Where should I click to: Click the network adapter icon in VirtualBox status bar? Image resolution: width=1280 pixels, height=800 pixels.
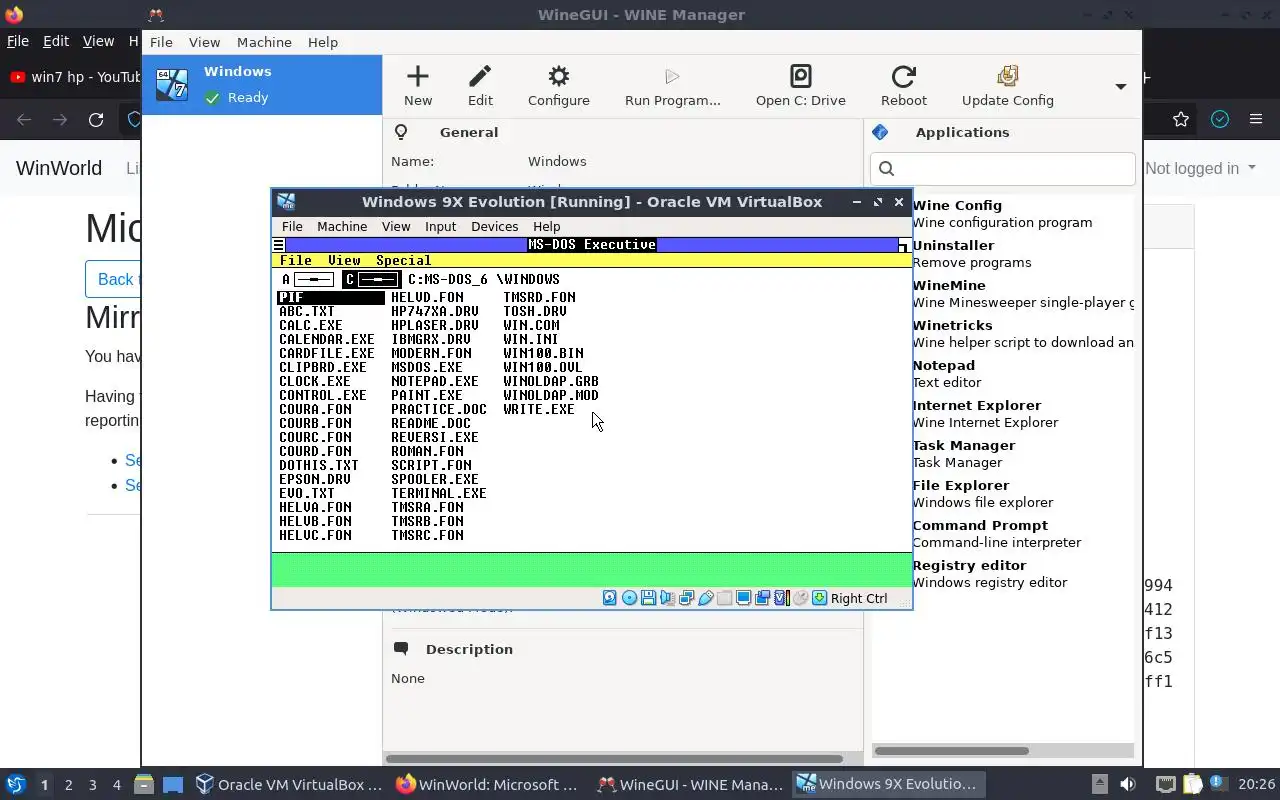(686, 598)
